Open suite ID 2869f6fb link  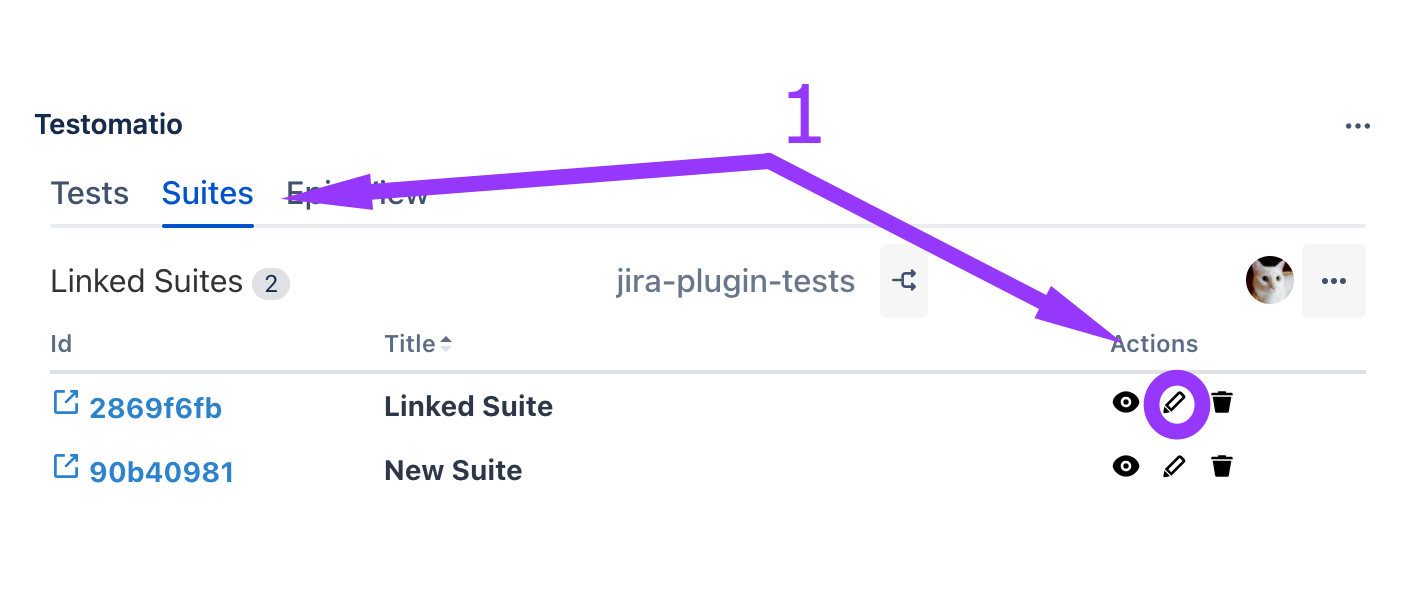tap(156, 408)
